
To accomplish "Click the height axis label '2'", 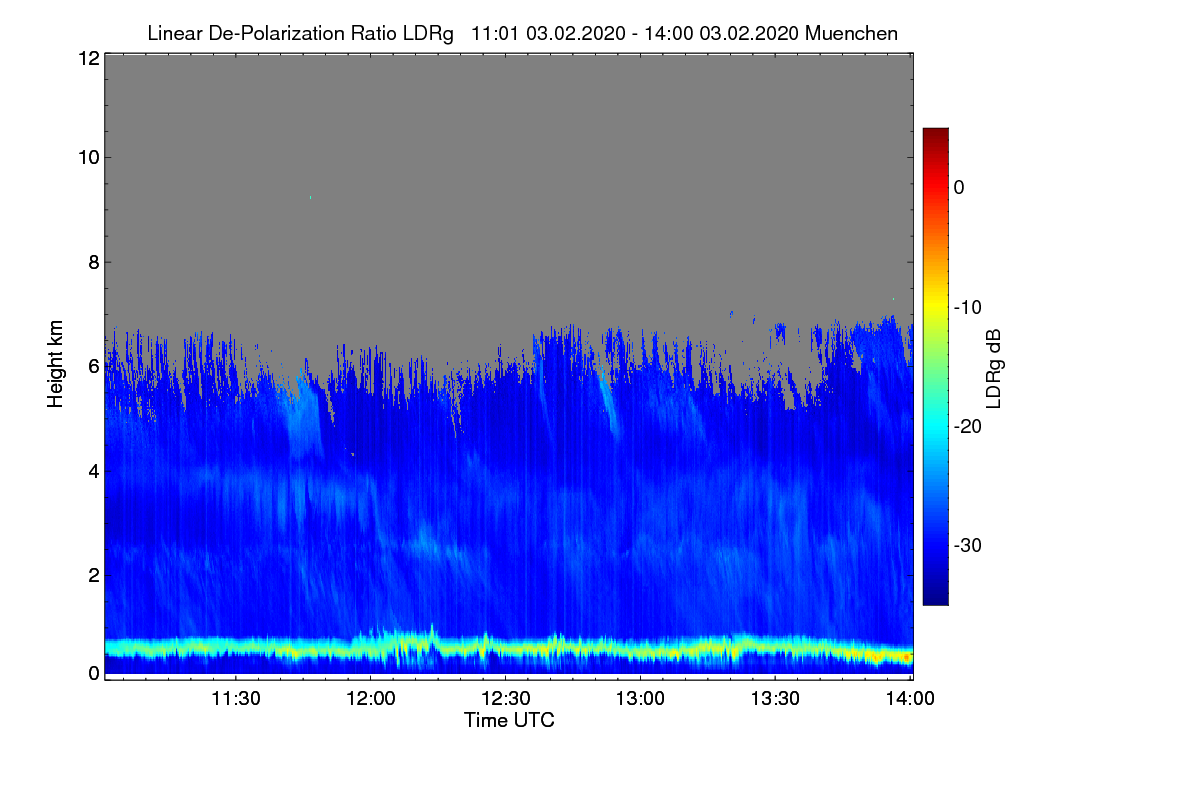I will (93, 575).
